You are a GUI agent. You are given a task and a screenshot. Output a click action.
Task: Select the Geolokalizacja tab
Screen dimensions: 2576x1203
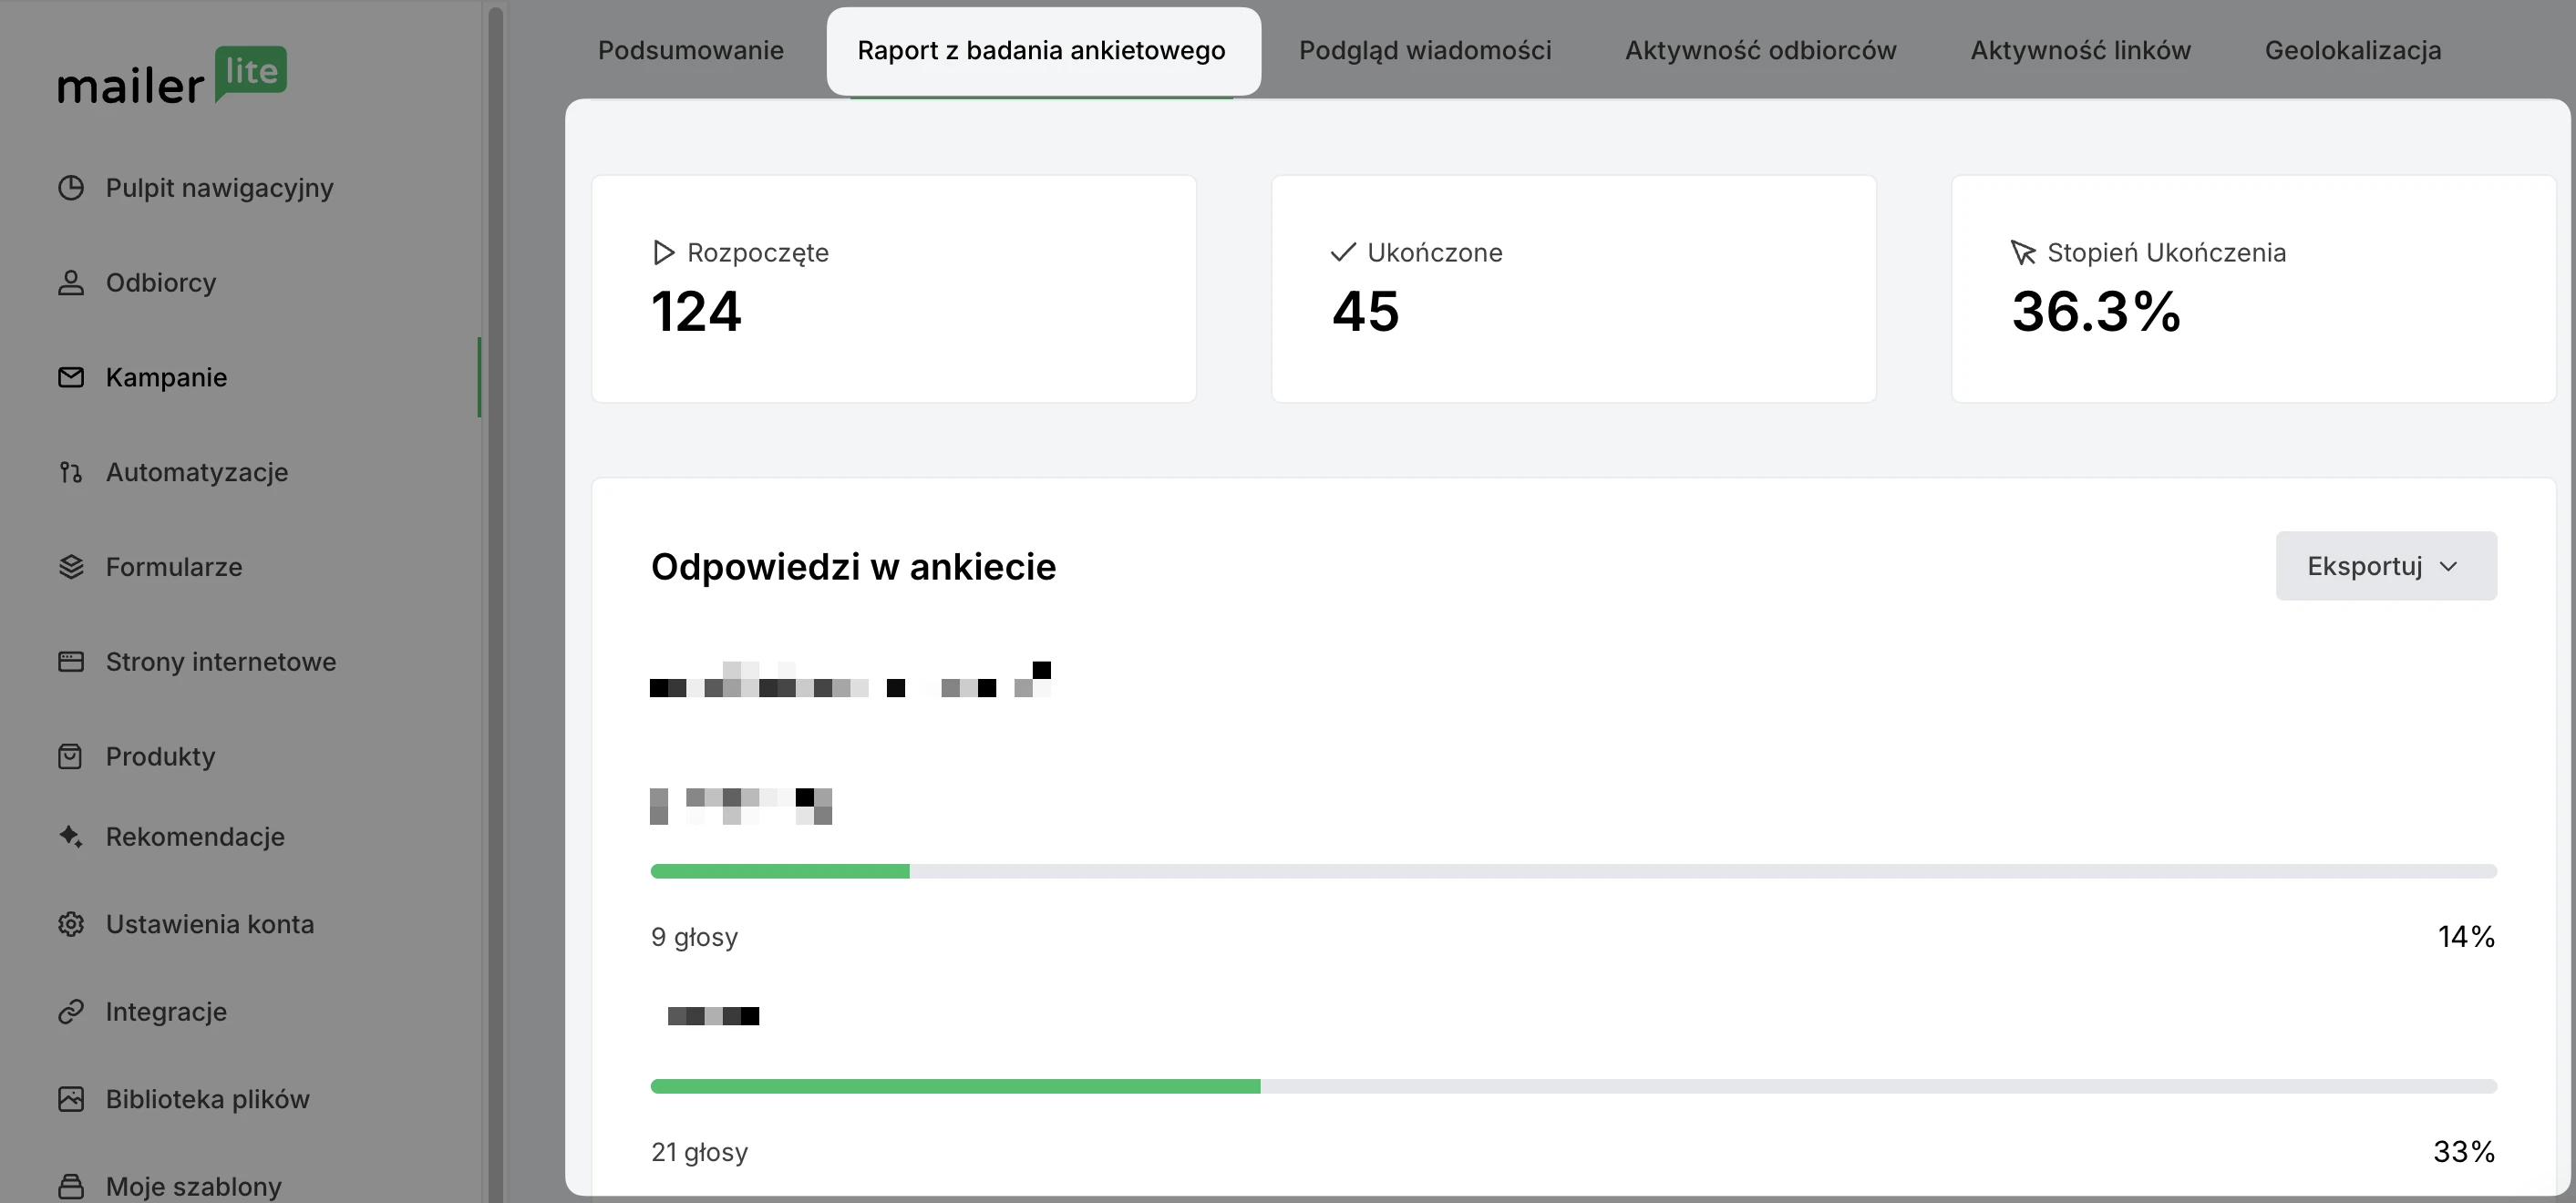coord(2352,50)
